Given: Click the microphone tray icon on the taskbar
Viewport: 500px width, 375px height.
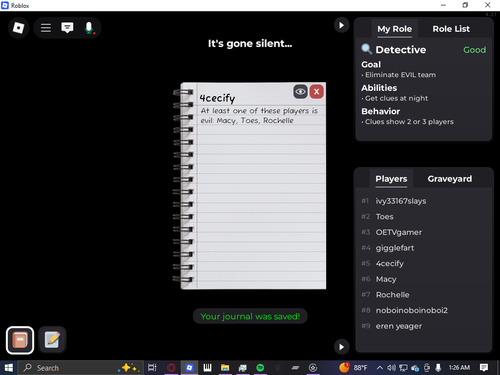Looking at the screenshot, I should [x=438, y=368].
